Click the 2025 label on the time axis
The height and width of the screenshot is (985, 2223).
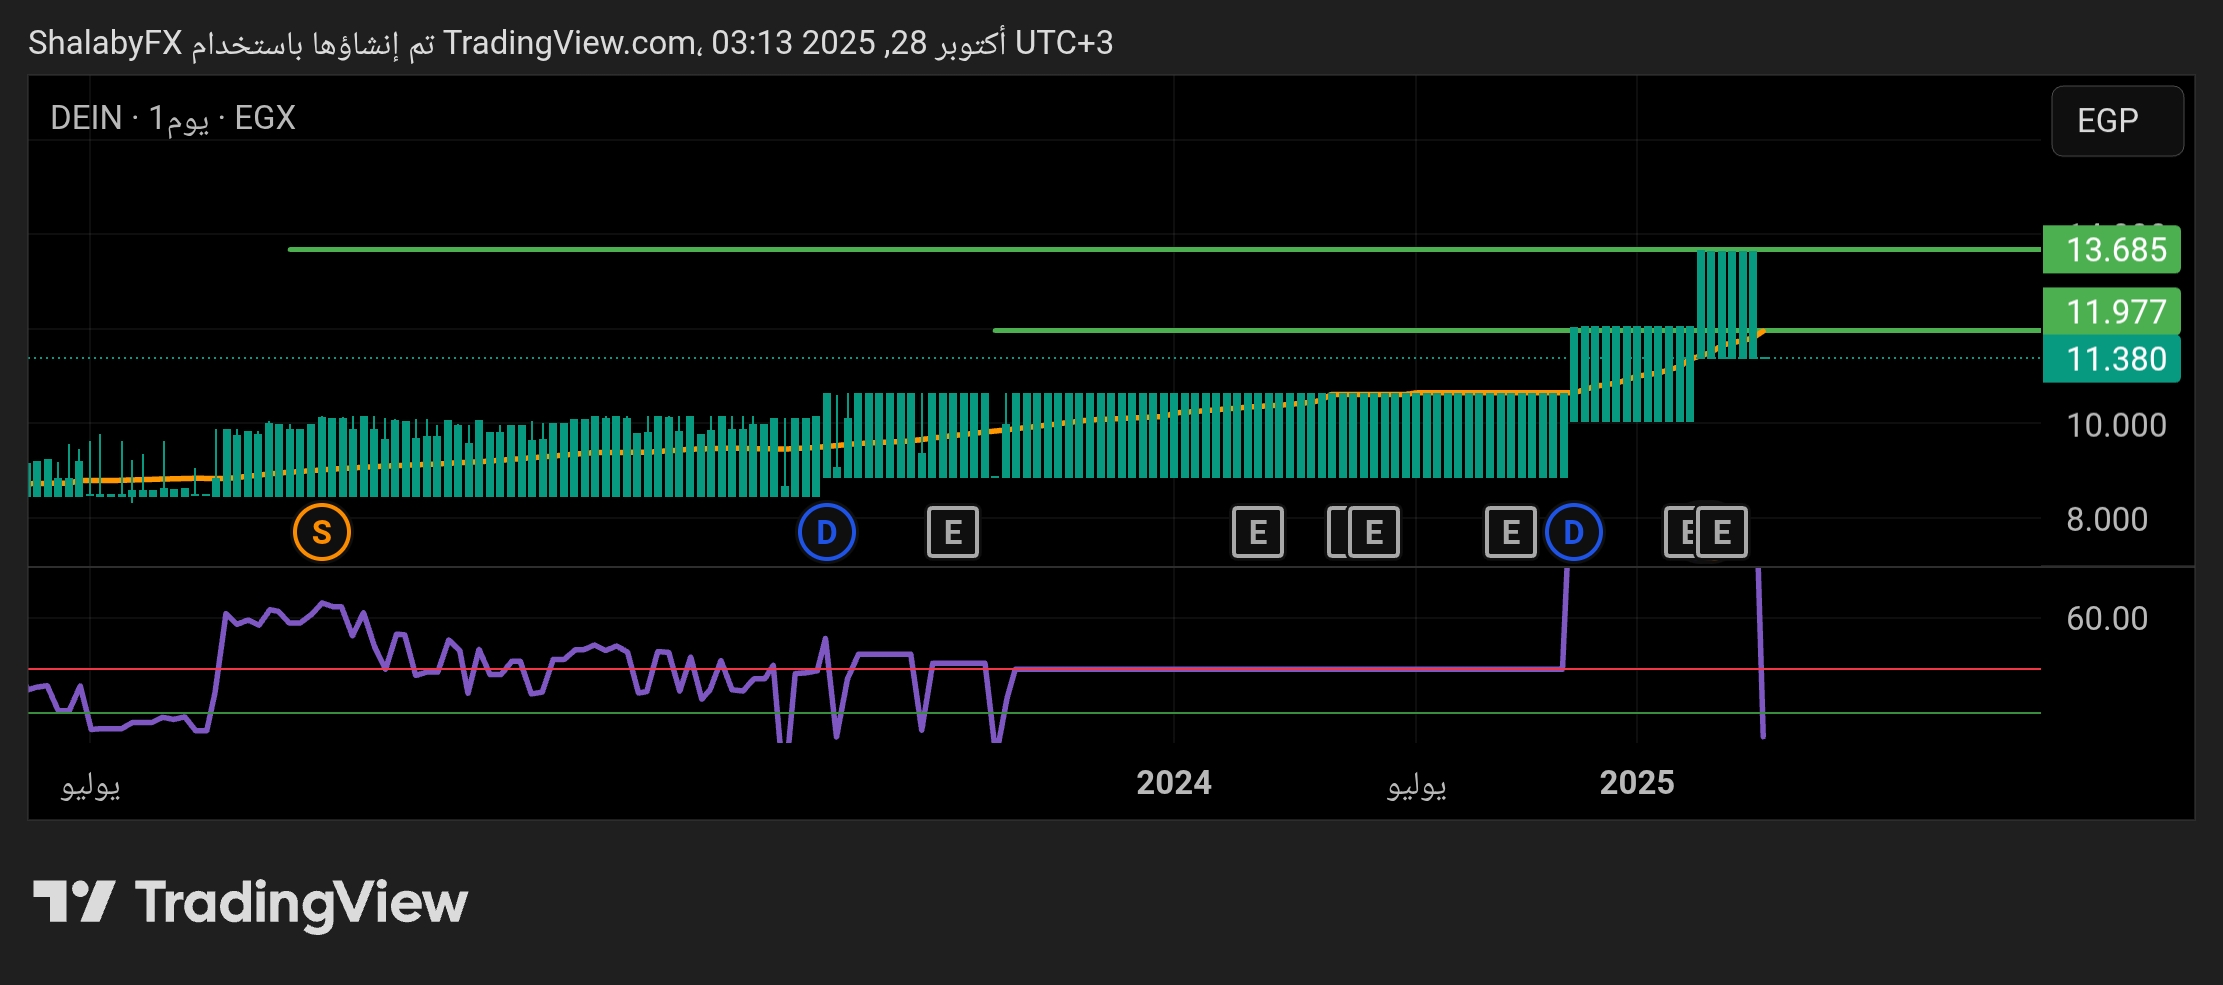pyautogui.click(x=1636, y=782)
